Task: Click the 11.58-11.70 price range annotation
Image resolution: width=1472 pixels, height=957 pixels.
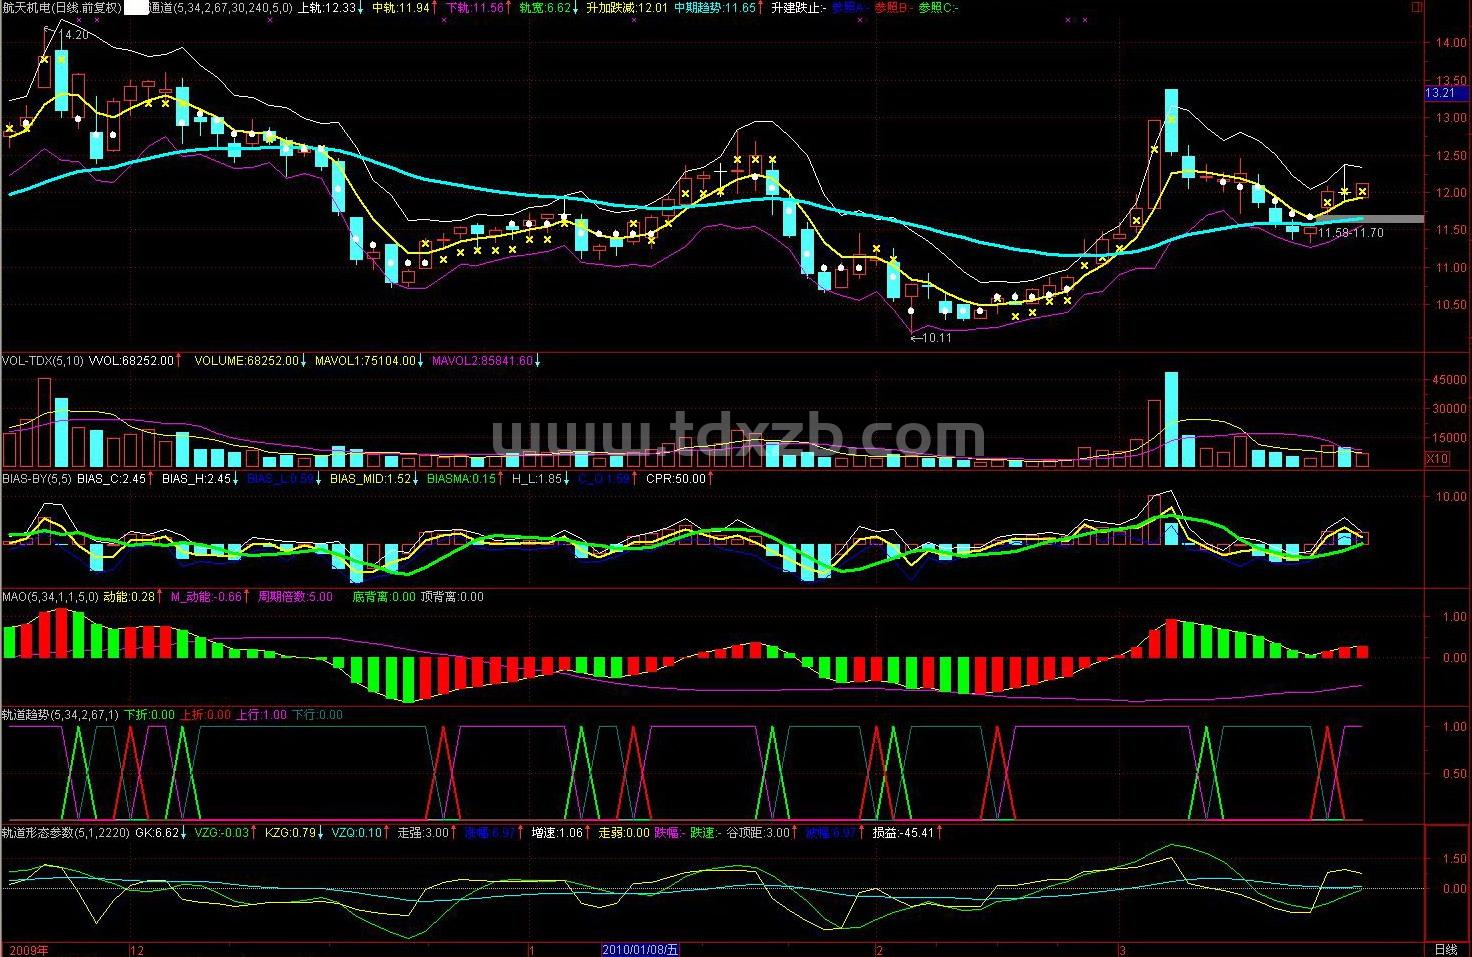Action: click(x=1350, y=233)
